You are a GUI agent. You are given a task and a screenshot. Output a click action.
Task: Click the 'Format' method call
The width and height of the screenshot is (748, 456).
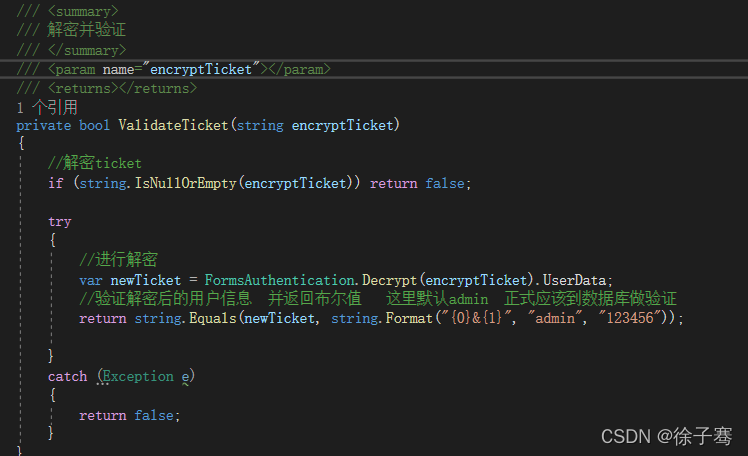pos(409,318)
